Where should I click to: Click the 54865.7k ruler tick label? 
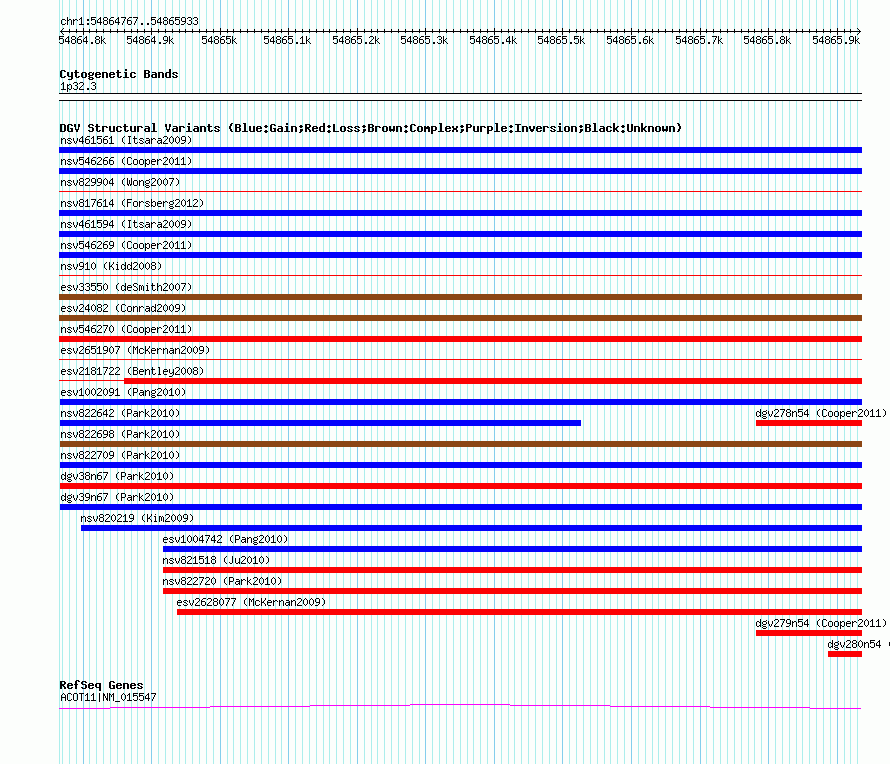[x=699, y=40]
